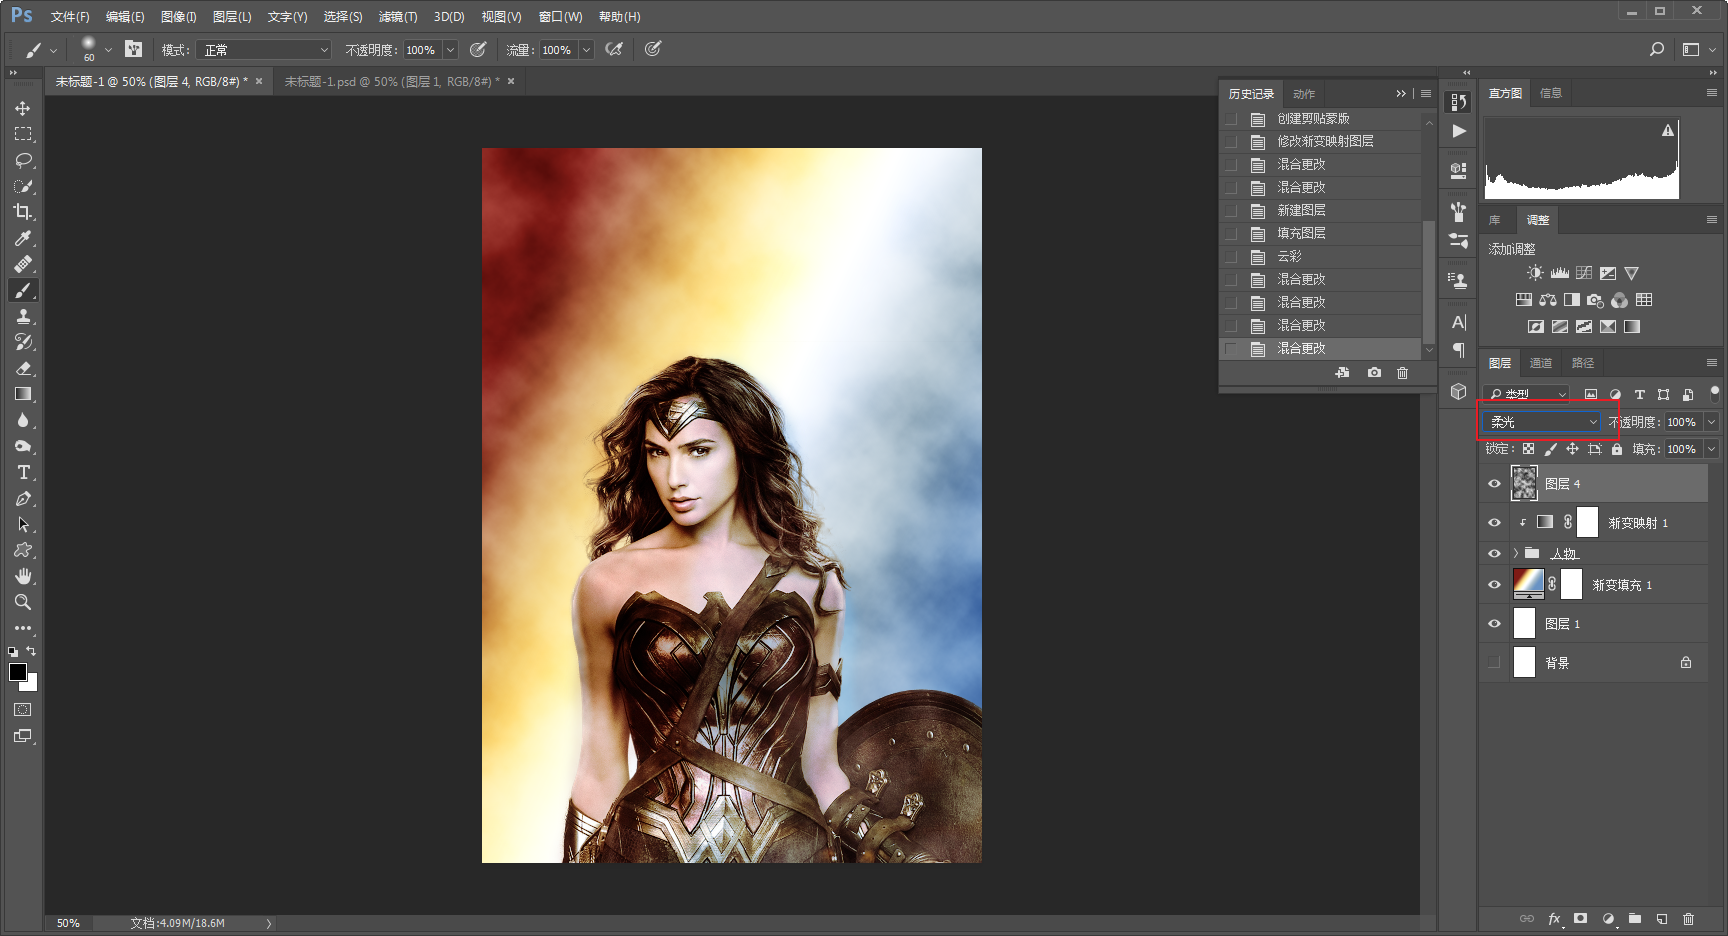1728x936 pixels.
Task: Select history state 创建剪贴蒙版
Action: point(1314,119)
